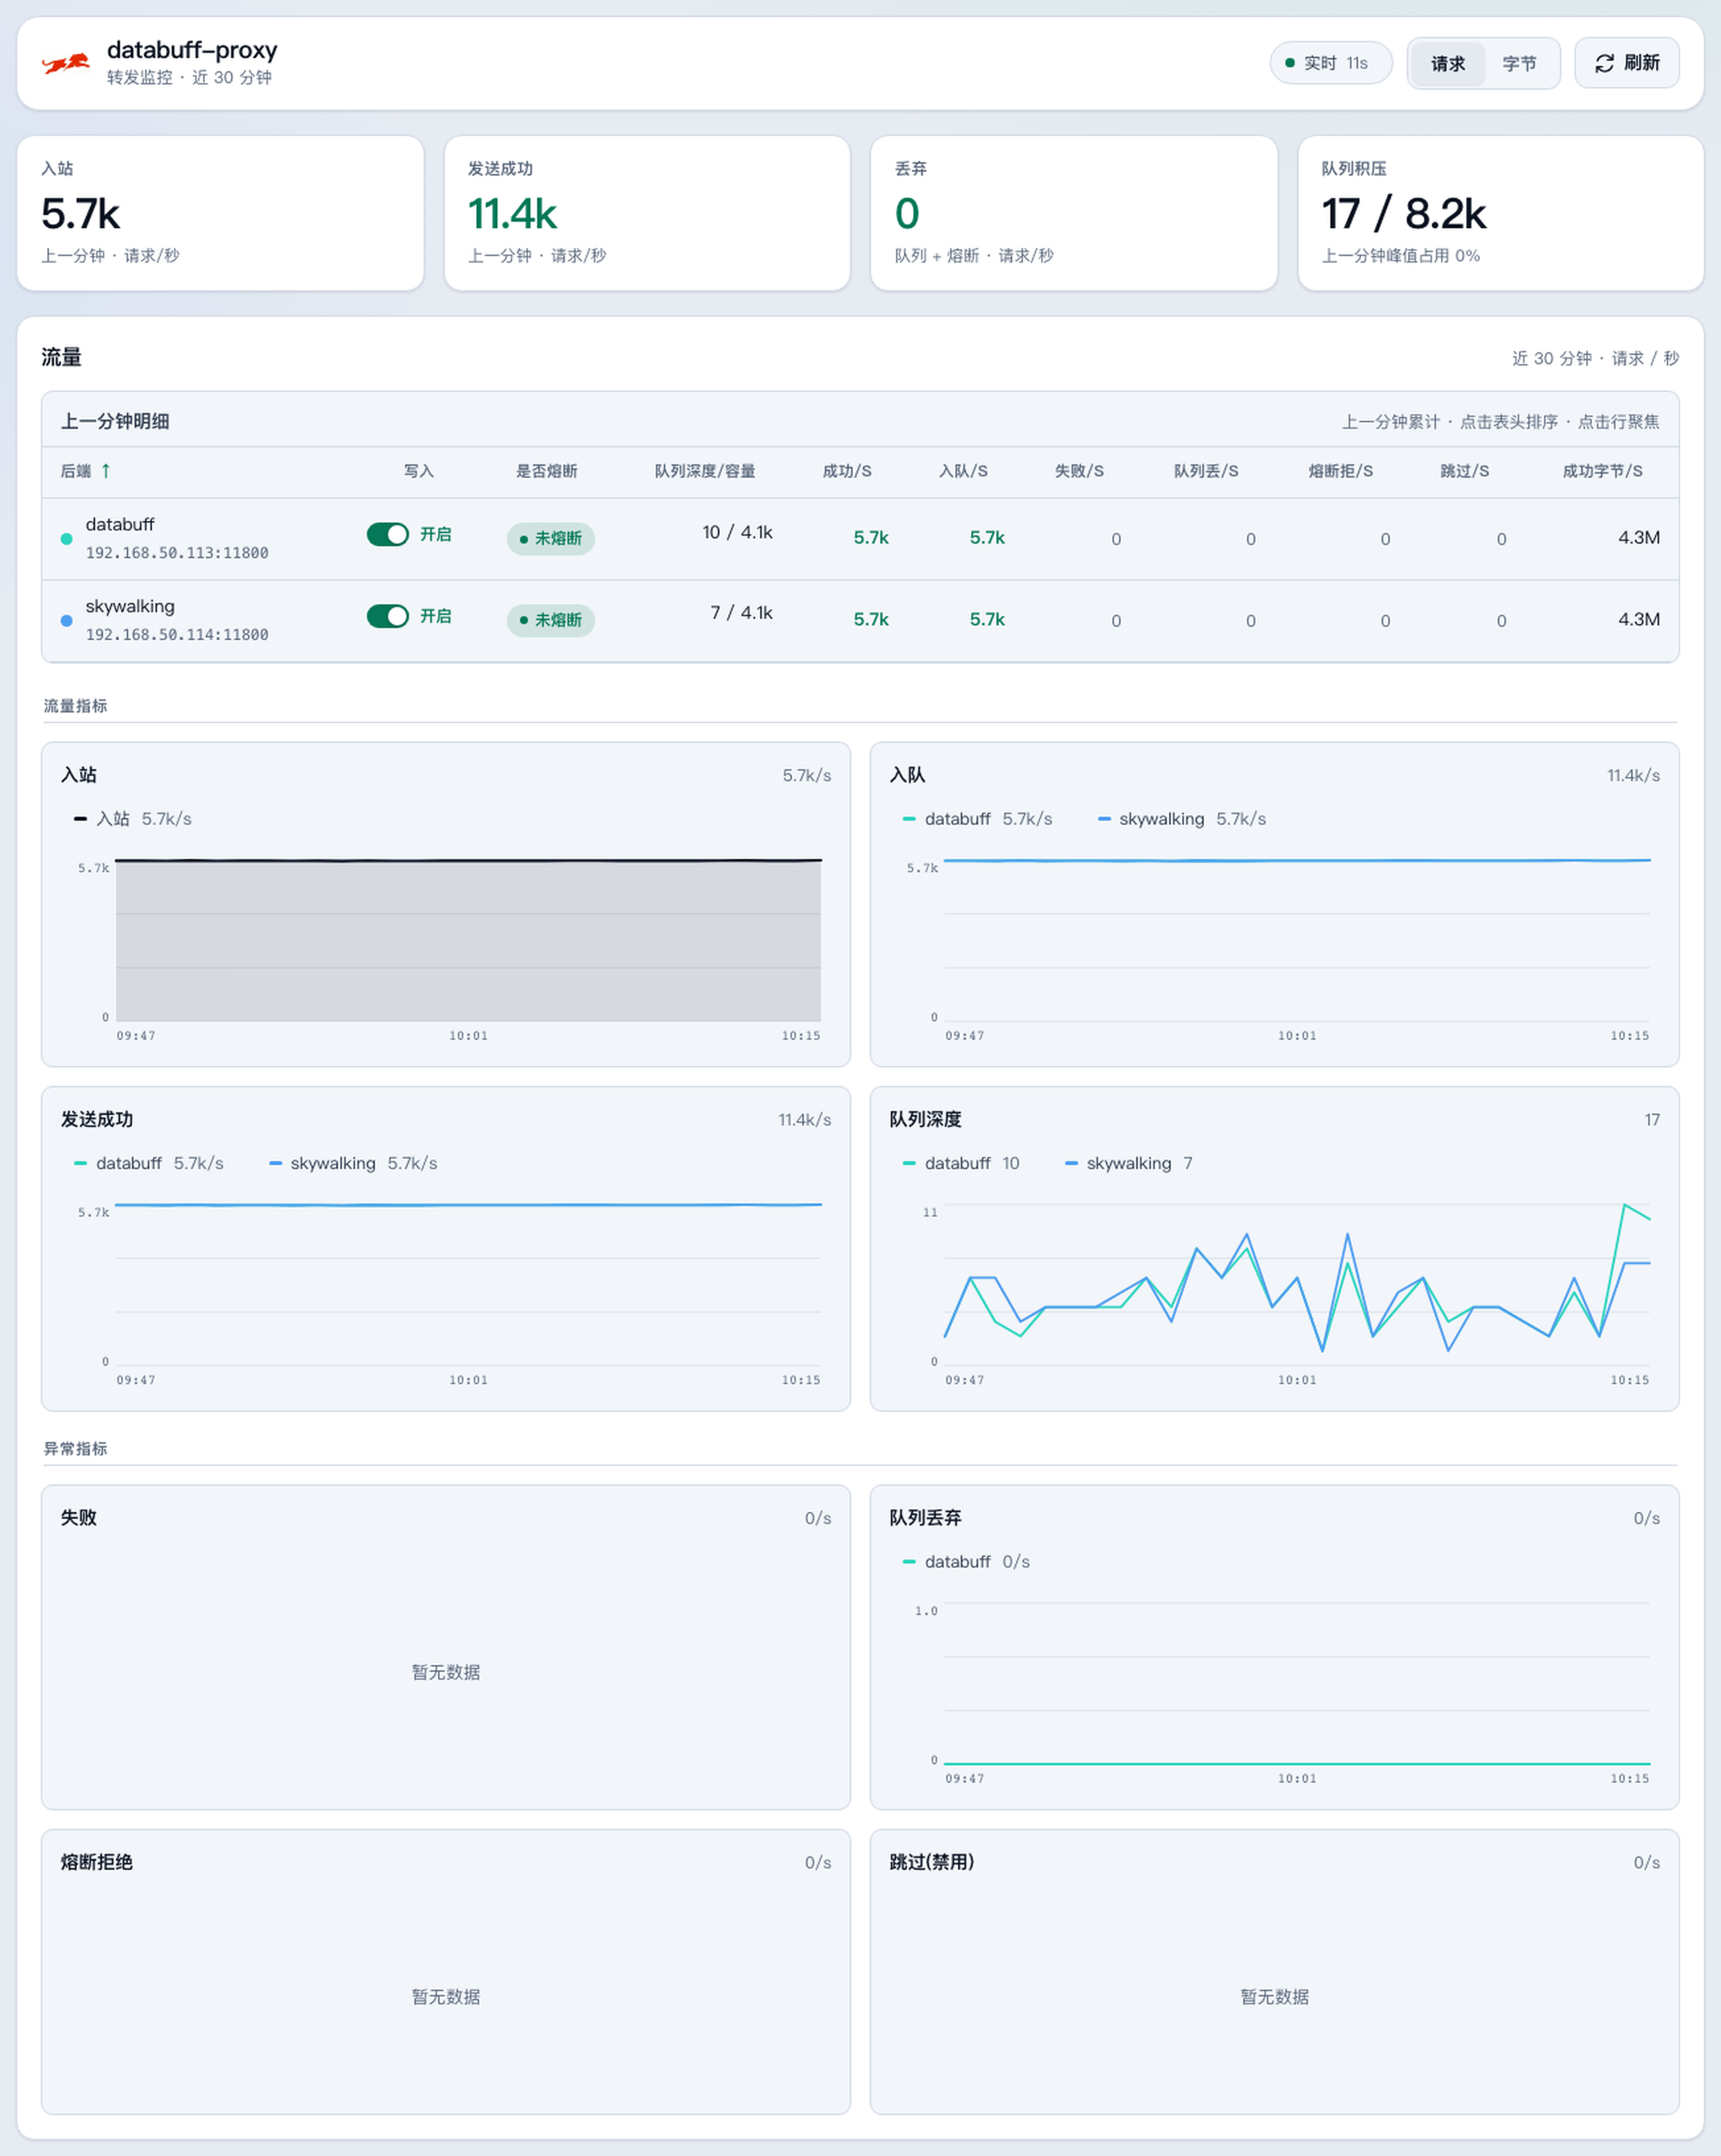Sort table by 失败/S column header

coord(1079,471)
